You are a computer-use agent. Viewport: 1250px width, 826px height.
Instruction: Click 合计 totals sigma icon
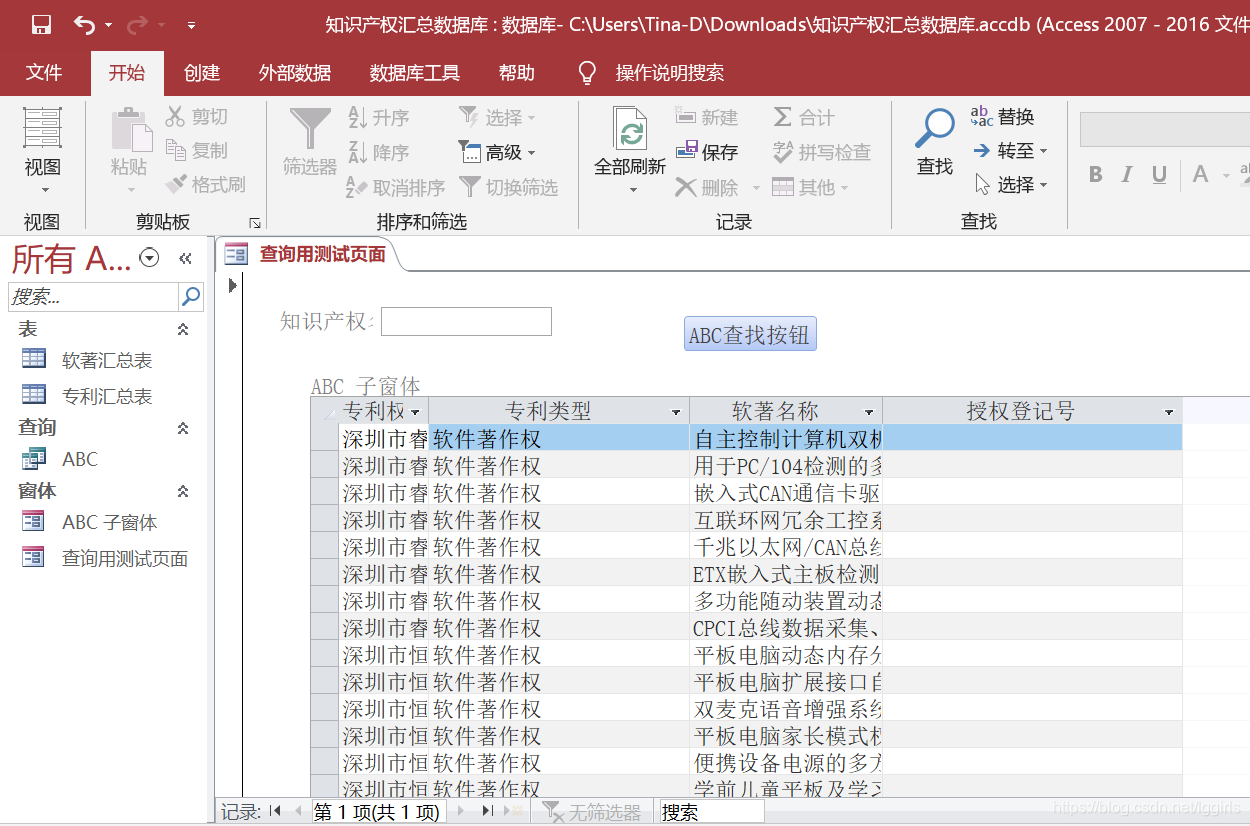(804, 117)
